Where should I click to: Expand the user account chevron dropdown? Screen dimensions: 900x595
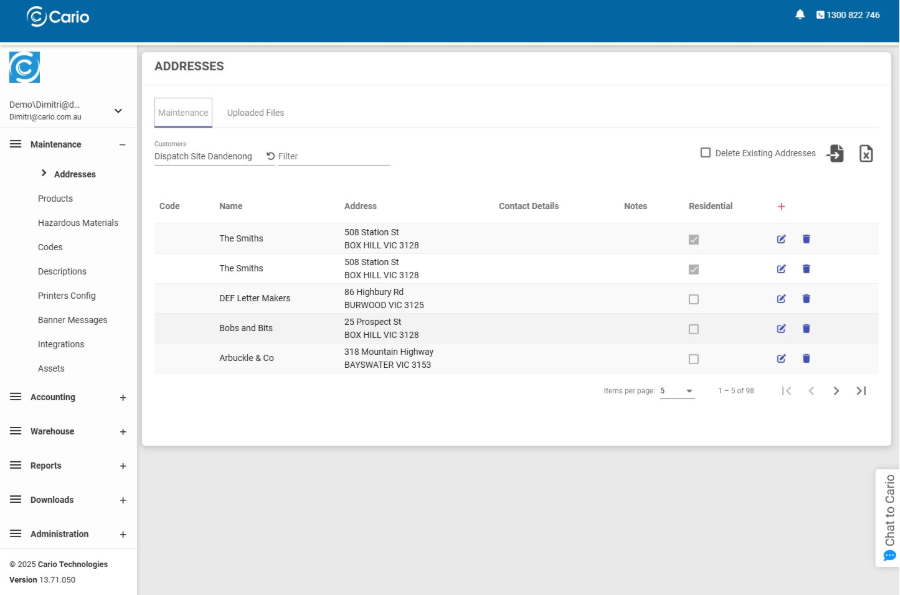[118, 111]
